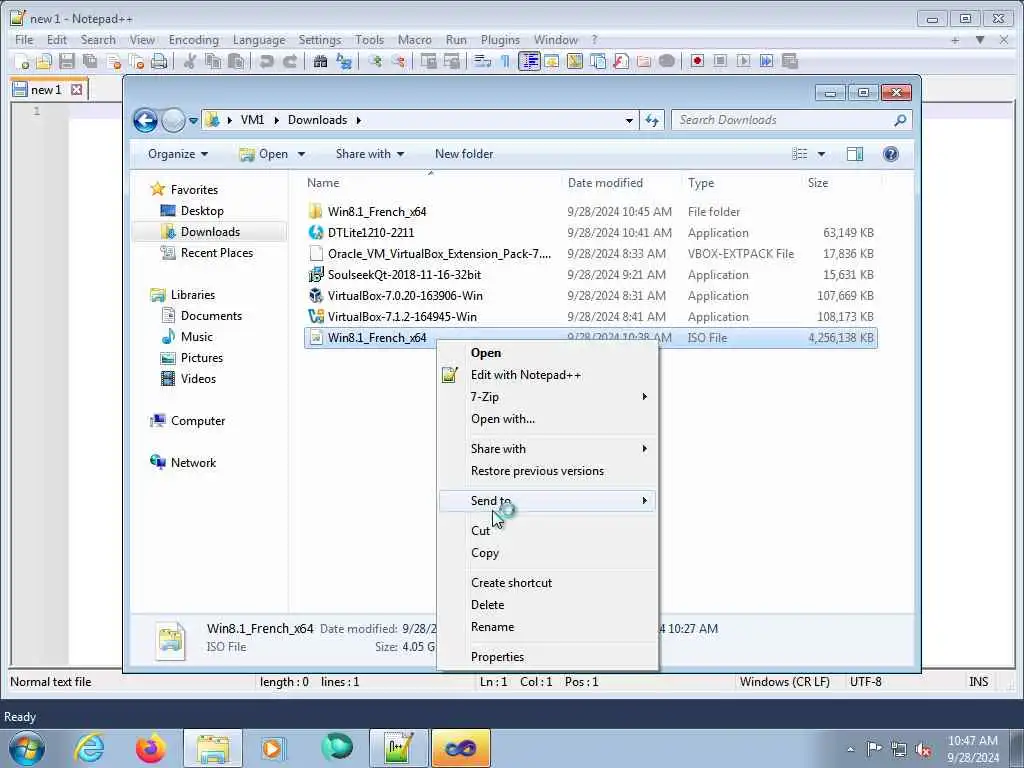Click the Explorer address bar refresh icon

click(x=652, y=120)
